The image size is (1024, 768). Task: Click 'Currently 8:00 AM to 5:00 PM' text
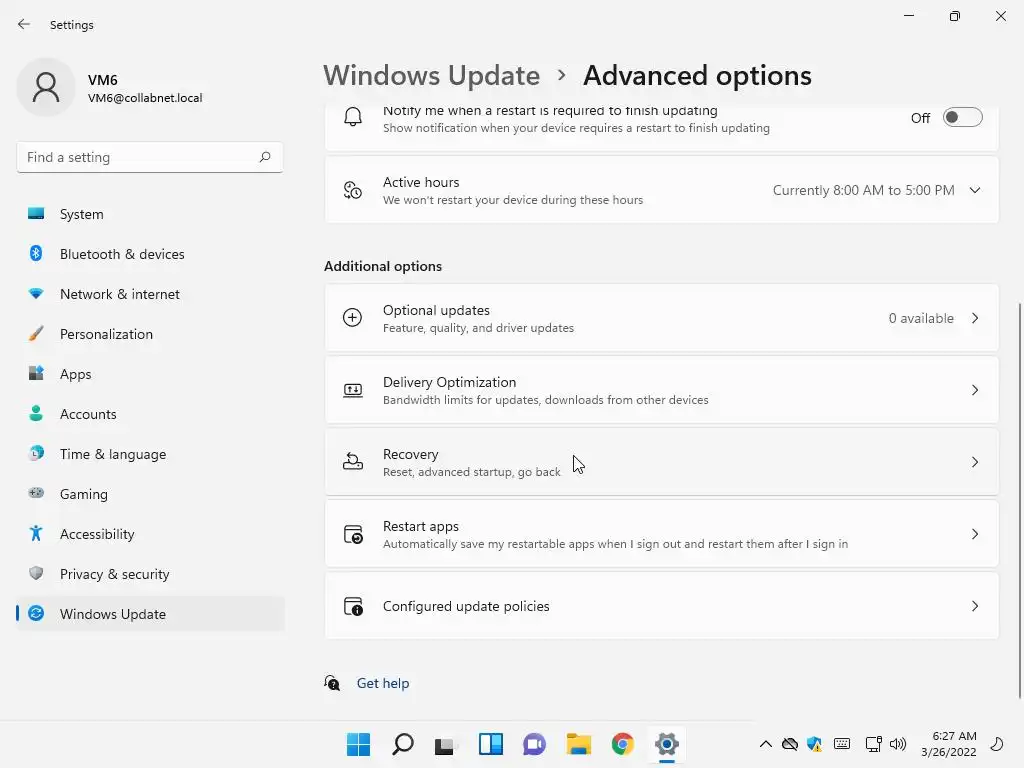[x=863, y=190]
